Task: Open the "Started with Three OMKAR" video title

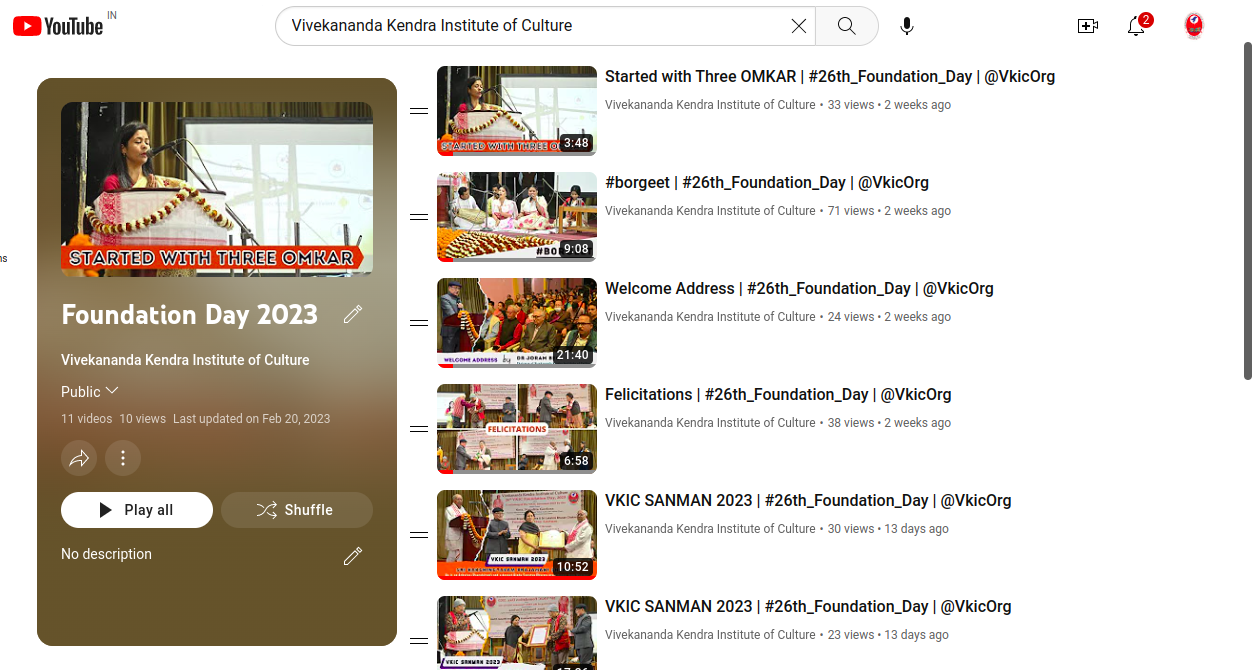Action: coord(830,77)
